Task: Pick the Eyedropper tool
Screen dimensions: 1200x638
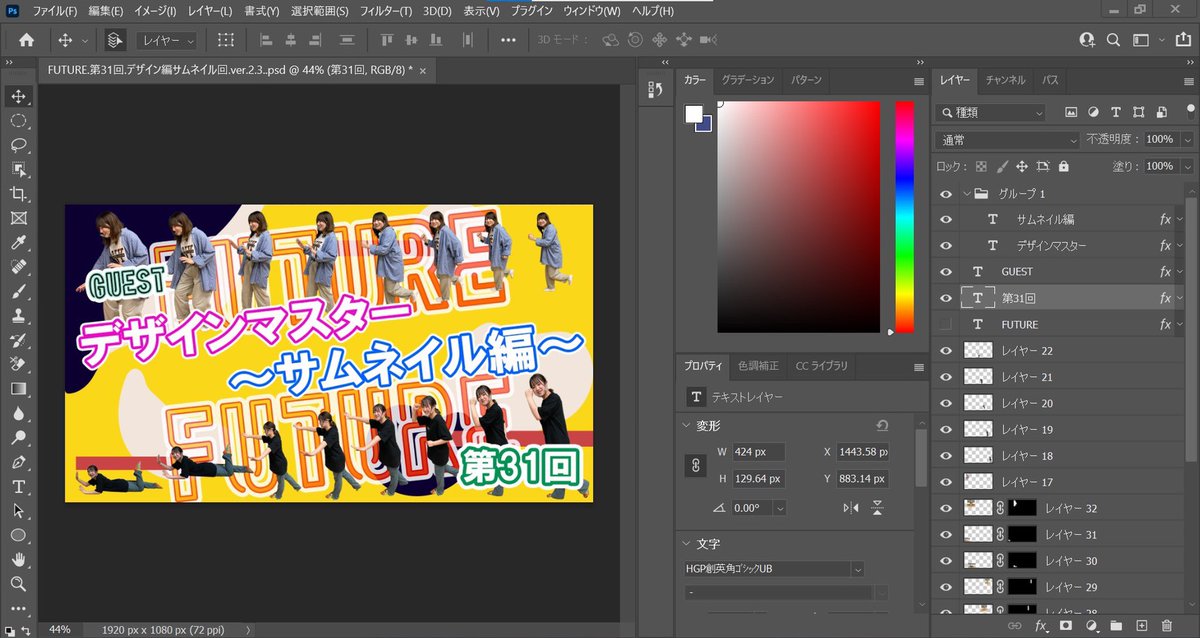Action: click(x=19, y=243)
